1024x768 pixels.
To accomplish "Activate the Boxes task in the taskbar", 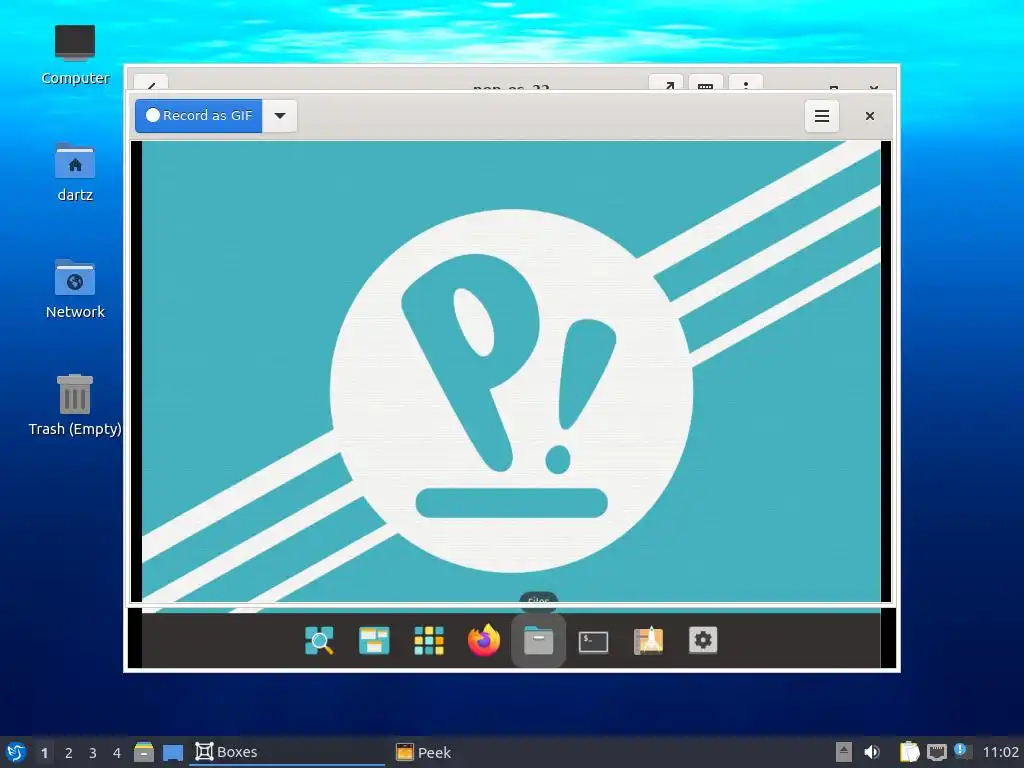I will click(x=287, y=752).
